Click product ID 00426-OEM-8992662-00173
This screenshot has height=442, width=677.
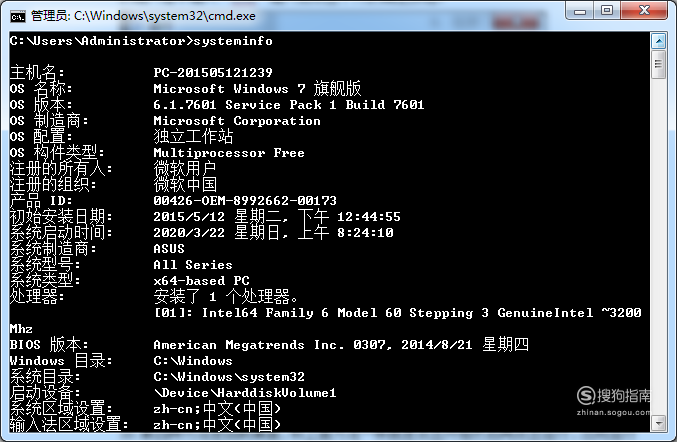[245, 201]
